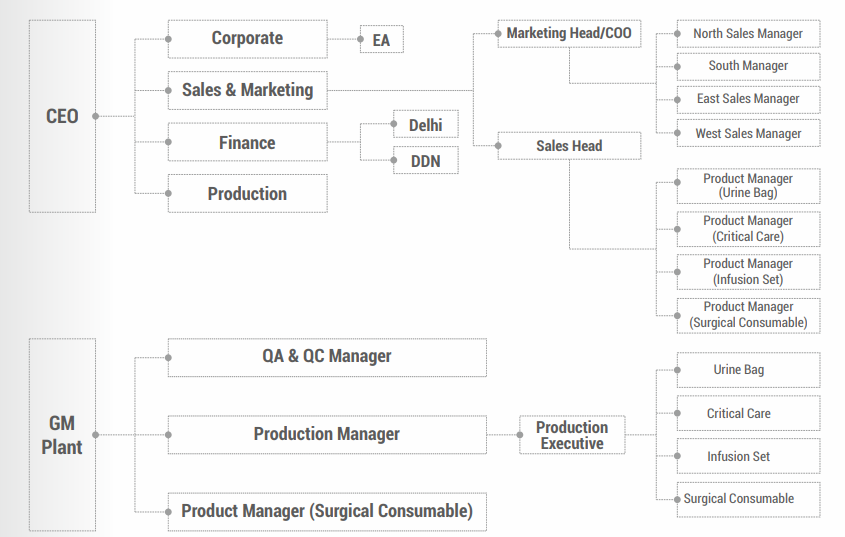Click the QA & QC Manager box
This screenshot has width=845, height=537.
pos(327,357)
